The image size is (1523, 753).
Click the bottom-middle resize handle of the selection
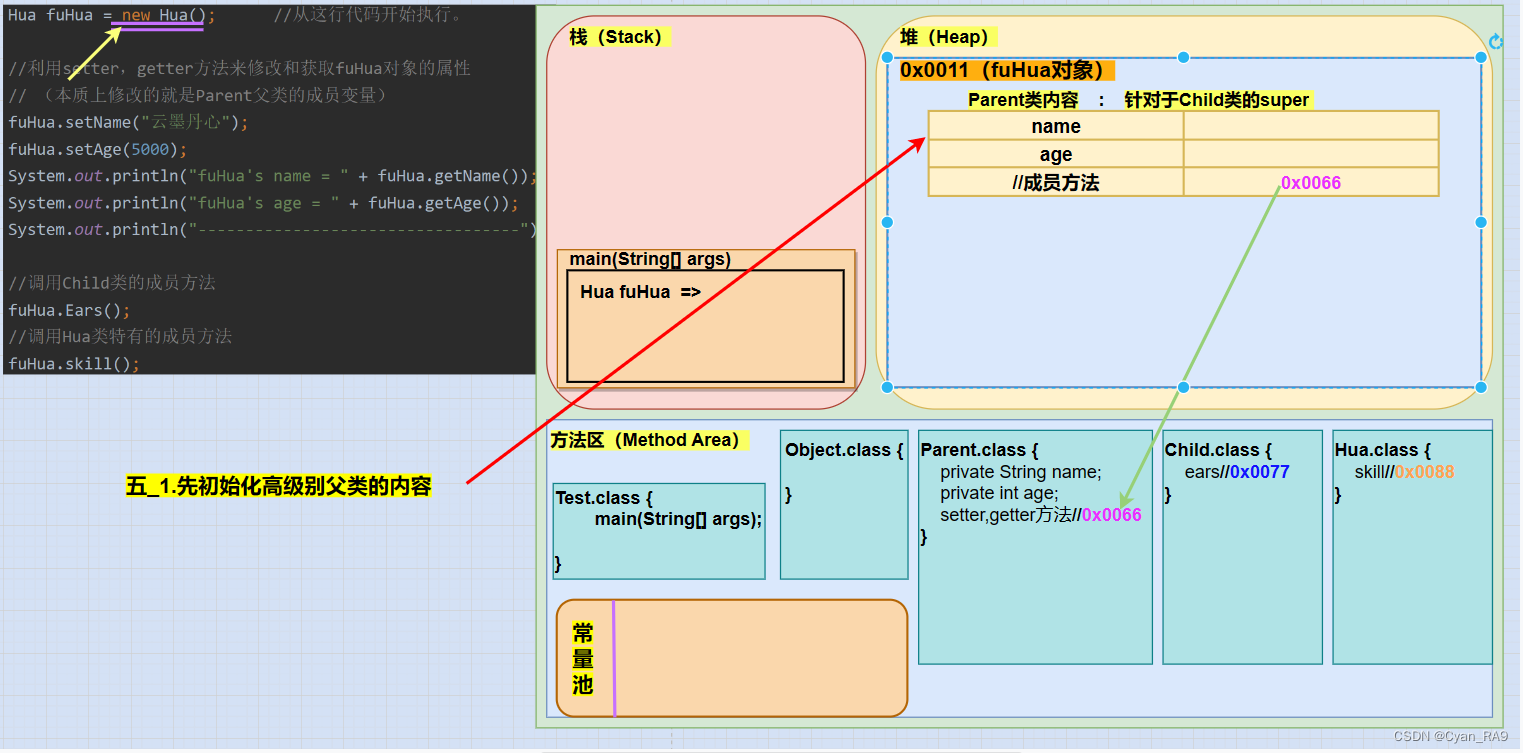(1183, 387)
